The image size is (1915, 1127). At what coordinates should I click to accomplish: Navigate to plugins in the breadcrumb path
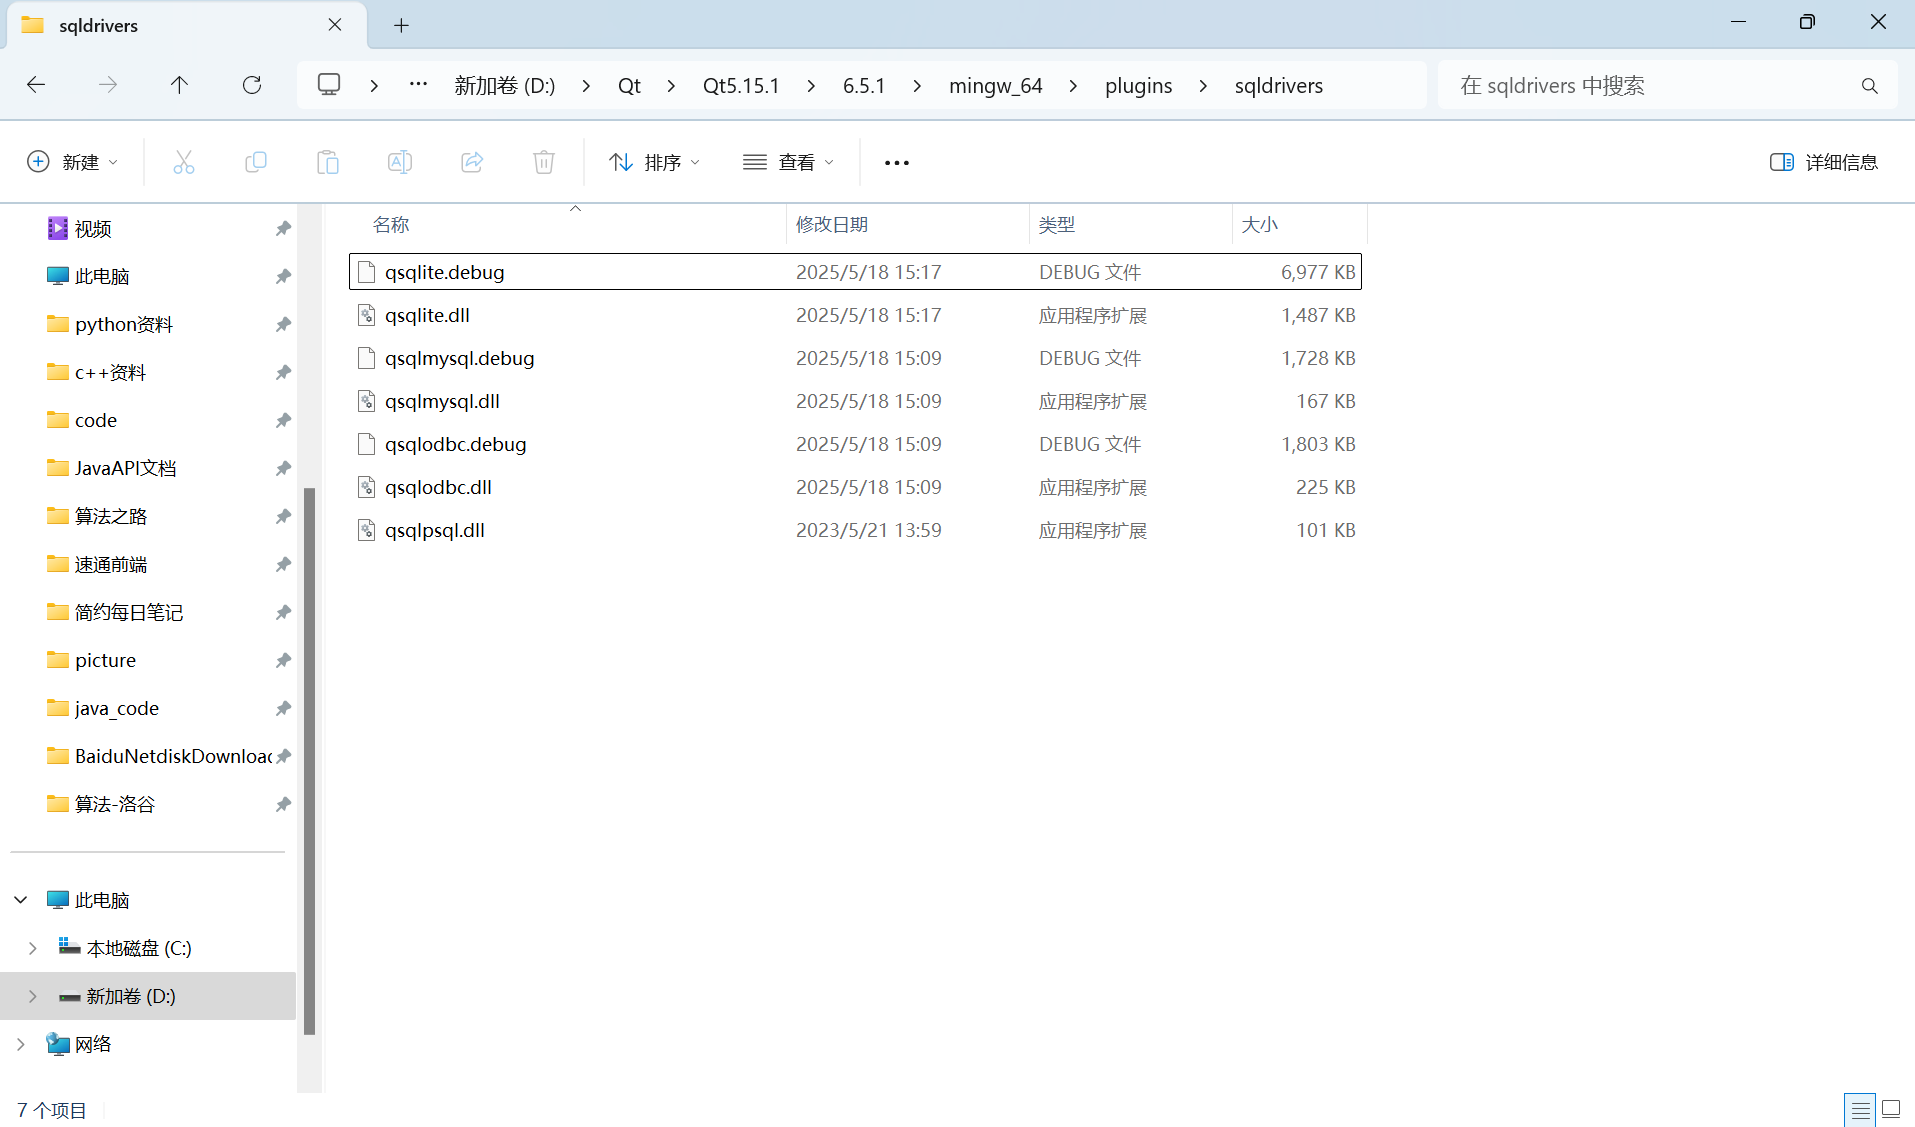pos(1137,85)
